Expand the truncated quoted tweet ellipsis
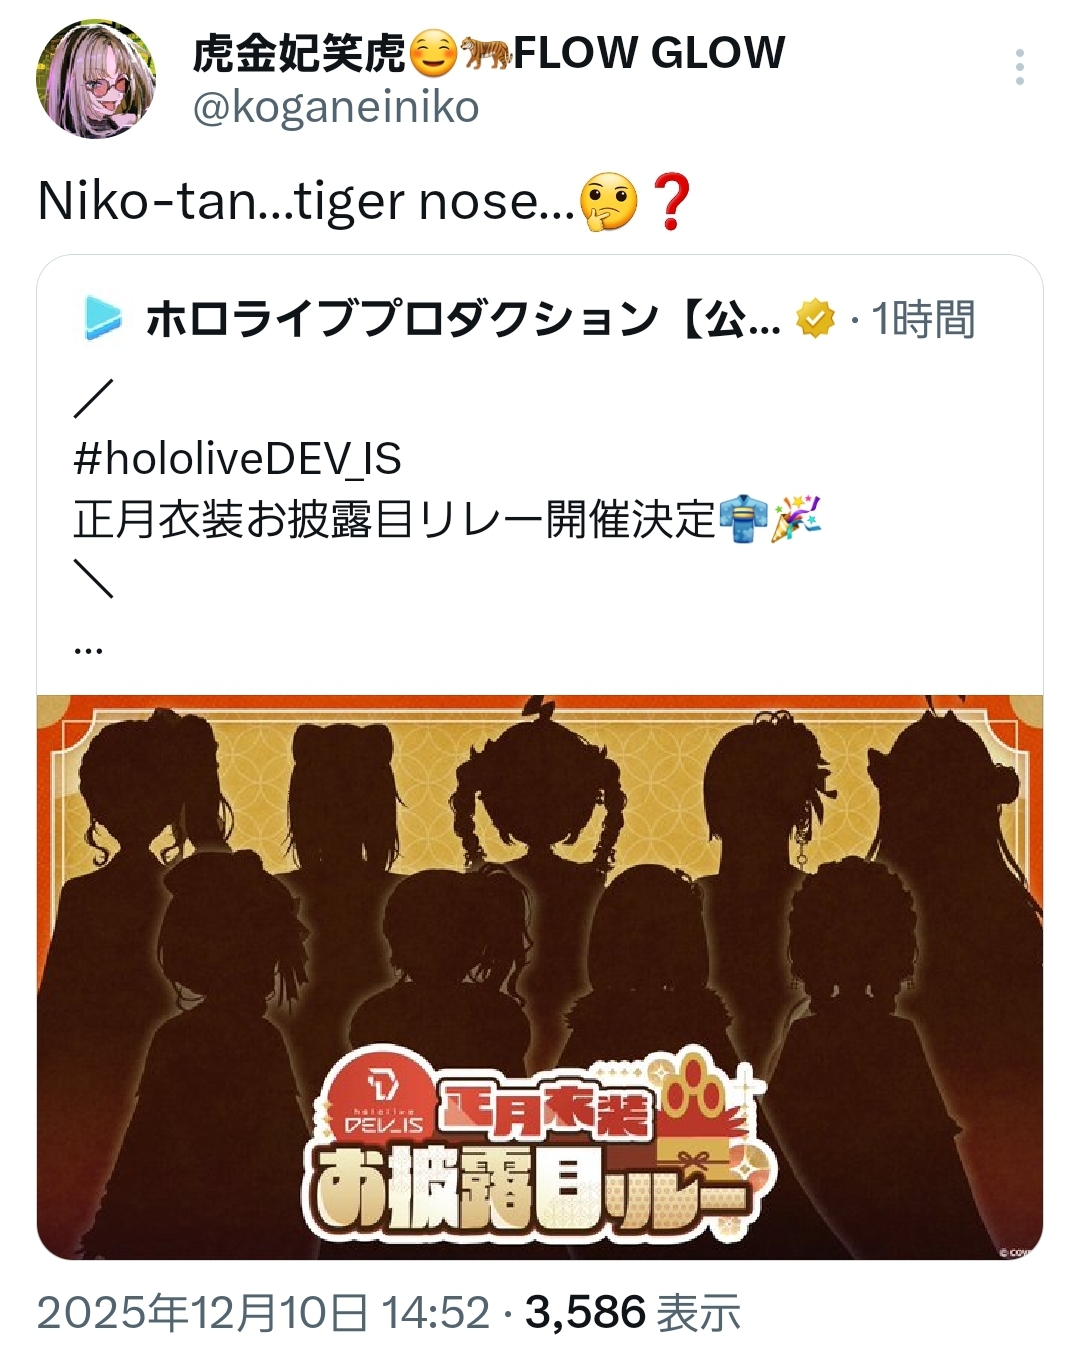This screenshot has height=1364, width=1080. 88,650
